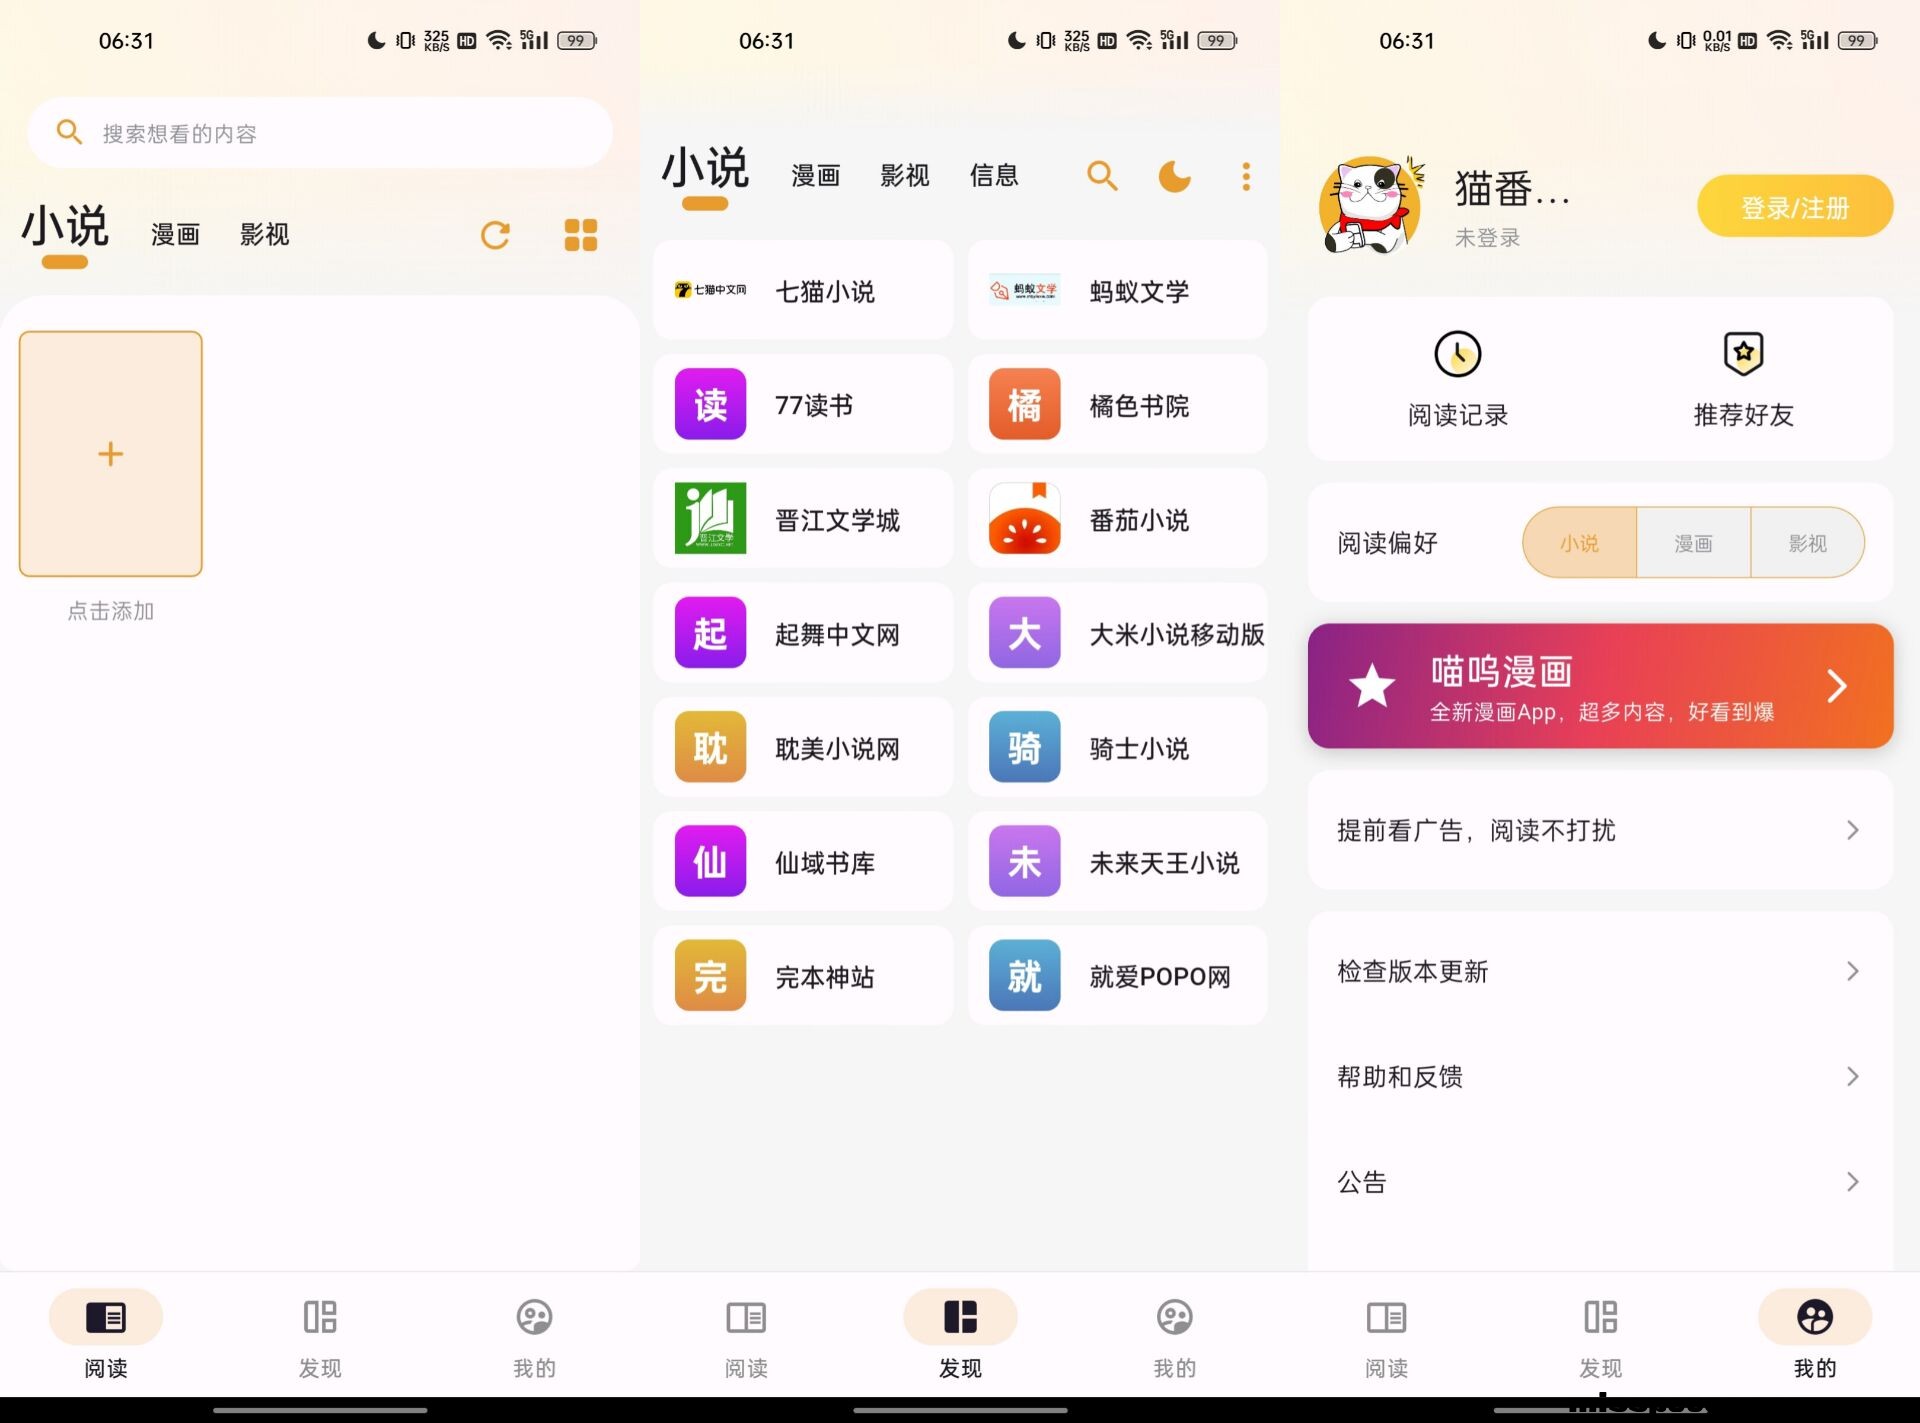Open 蚂蚁文学 source
1920x1423 pixels.
click(1117, 290)
